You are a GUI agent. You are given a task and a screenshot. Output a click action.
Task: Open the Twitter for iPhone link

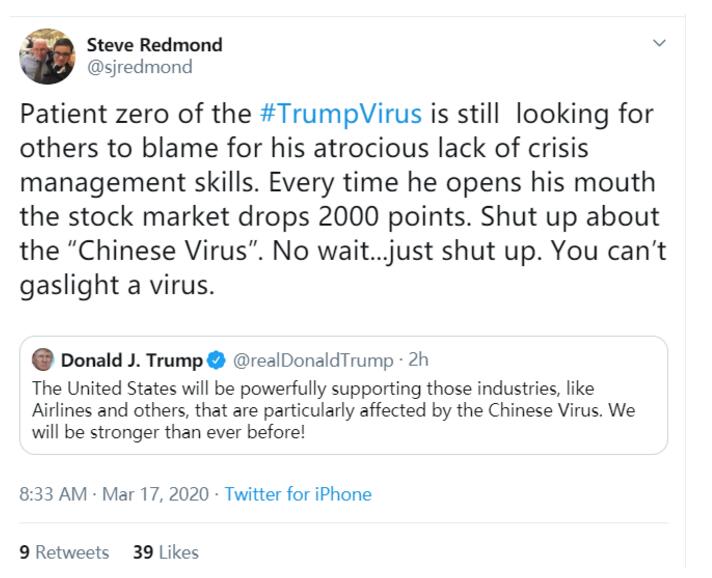tap(298, 494)
